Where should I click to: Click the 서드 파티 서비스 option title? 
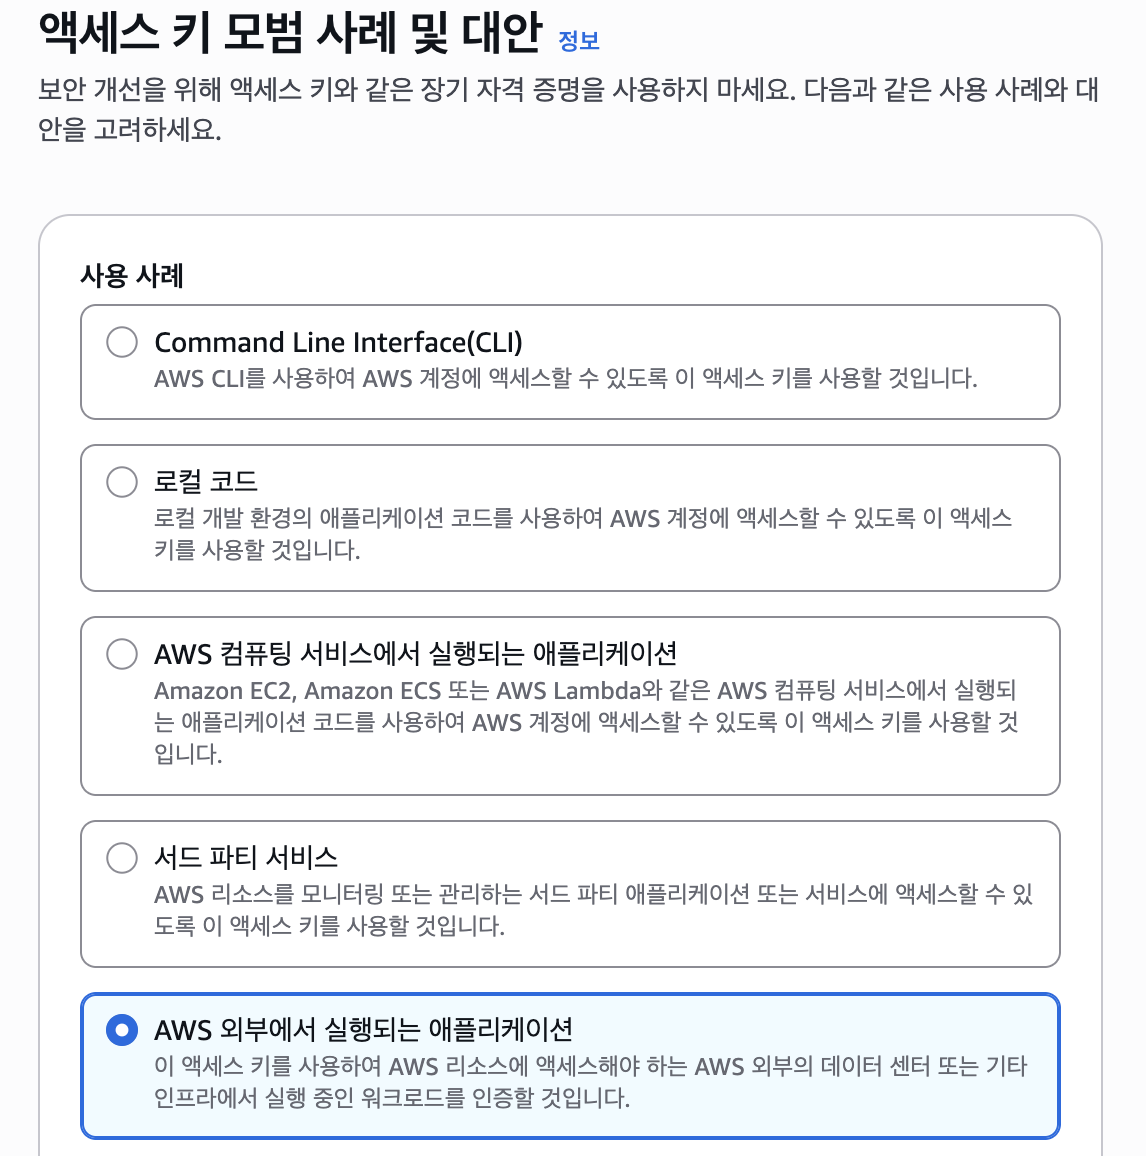246,858
